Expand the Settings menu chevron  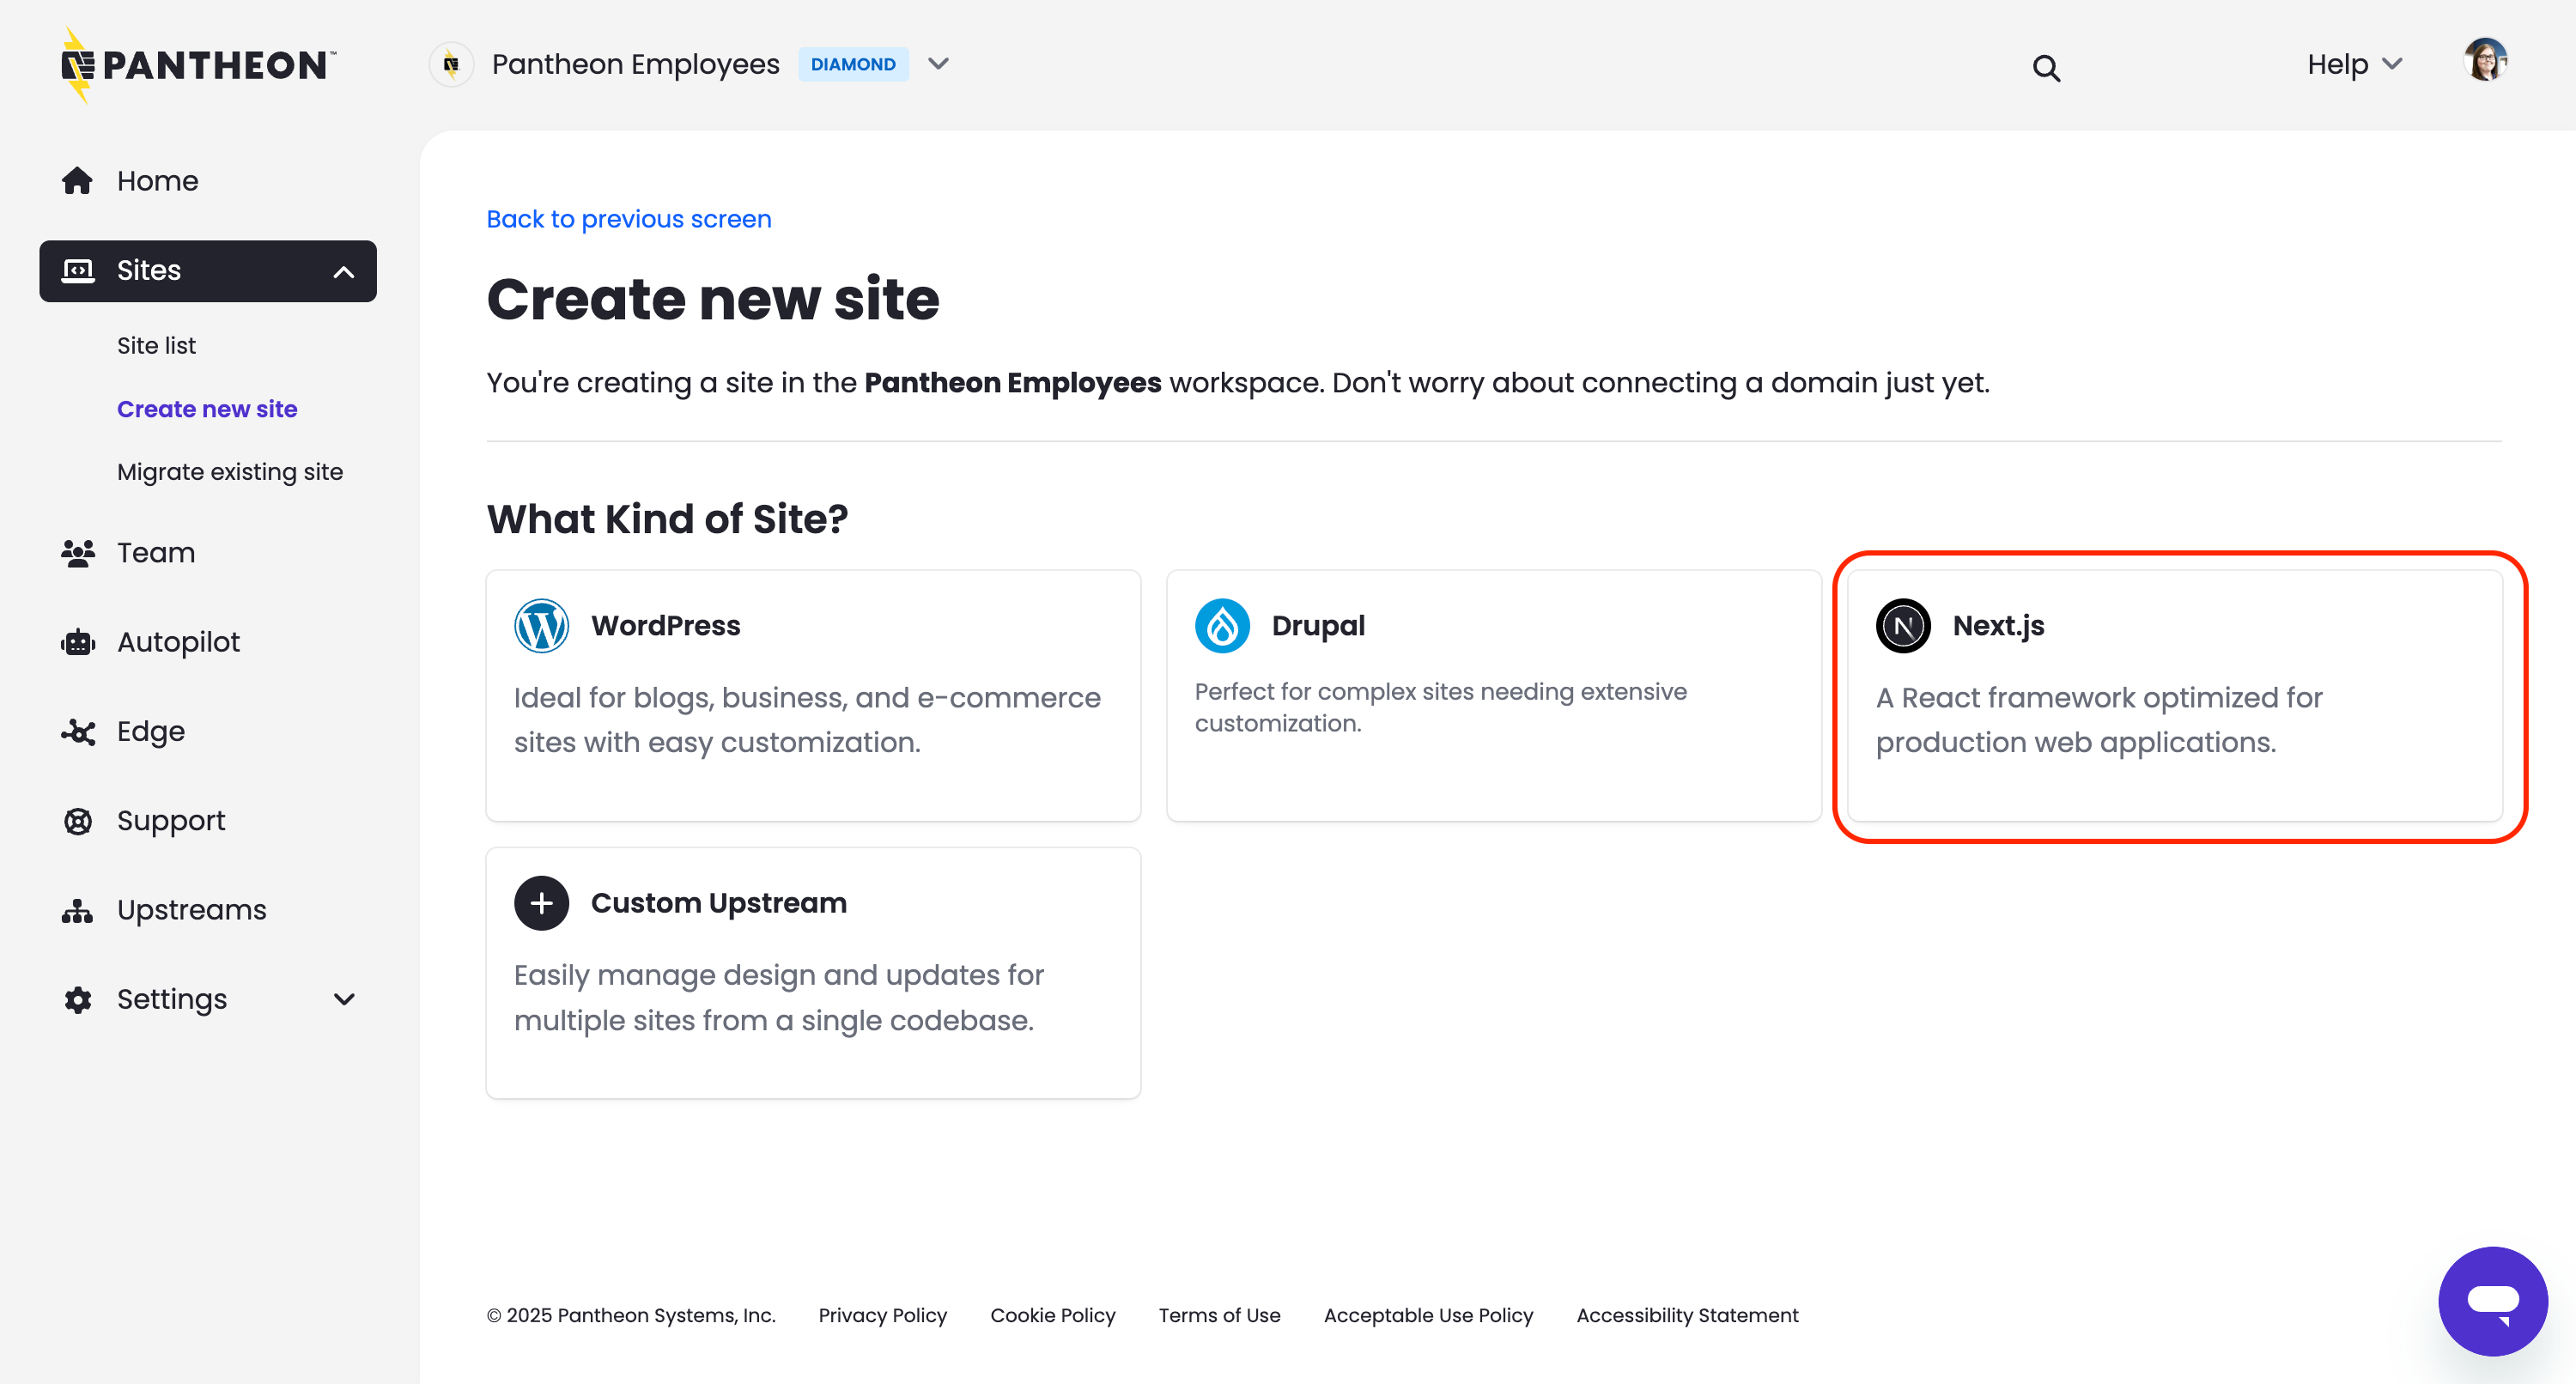click(x=343, y=999)
